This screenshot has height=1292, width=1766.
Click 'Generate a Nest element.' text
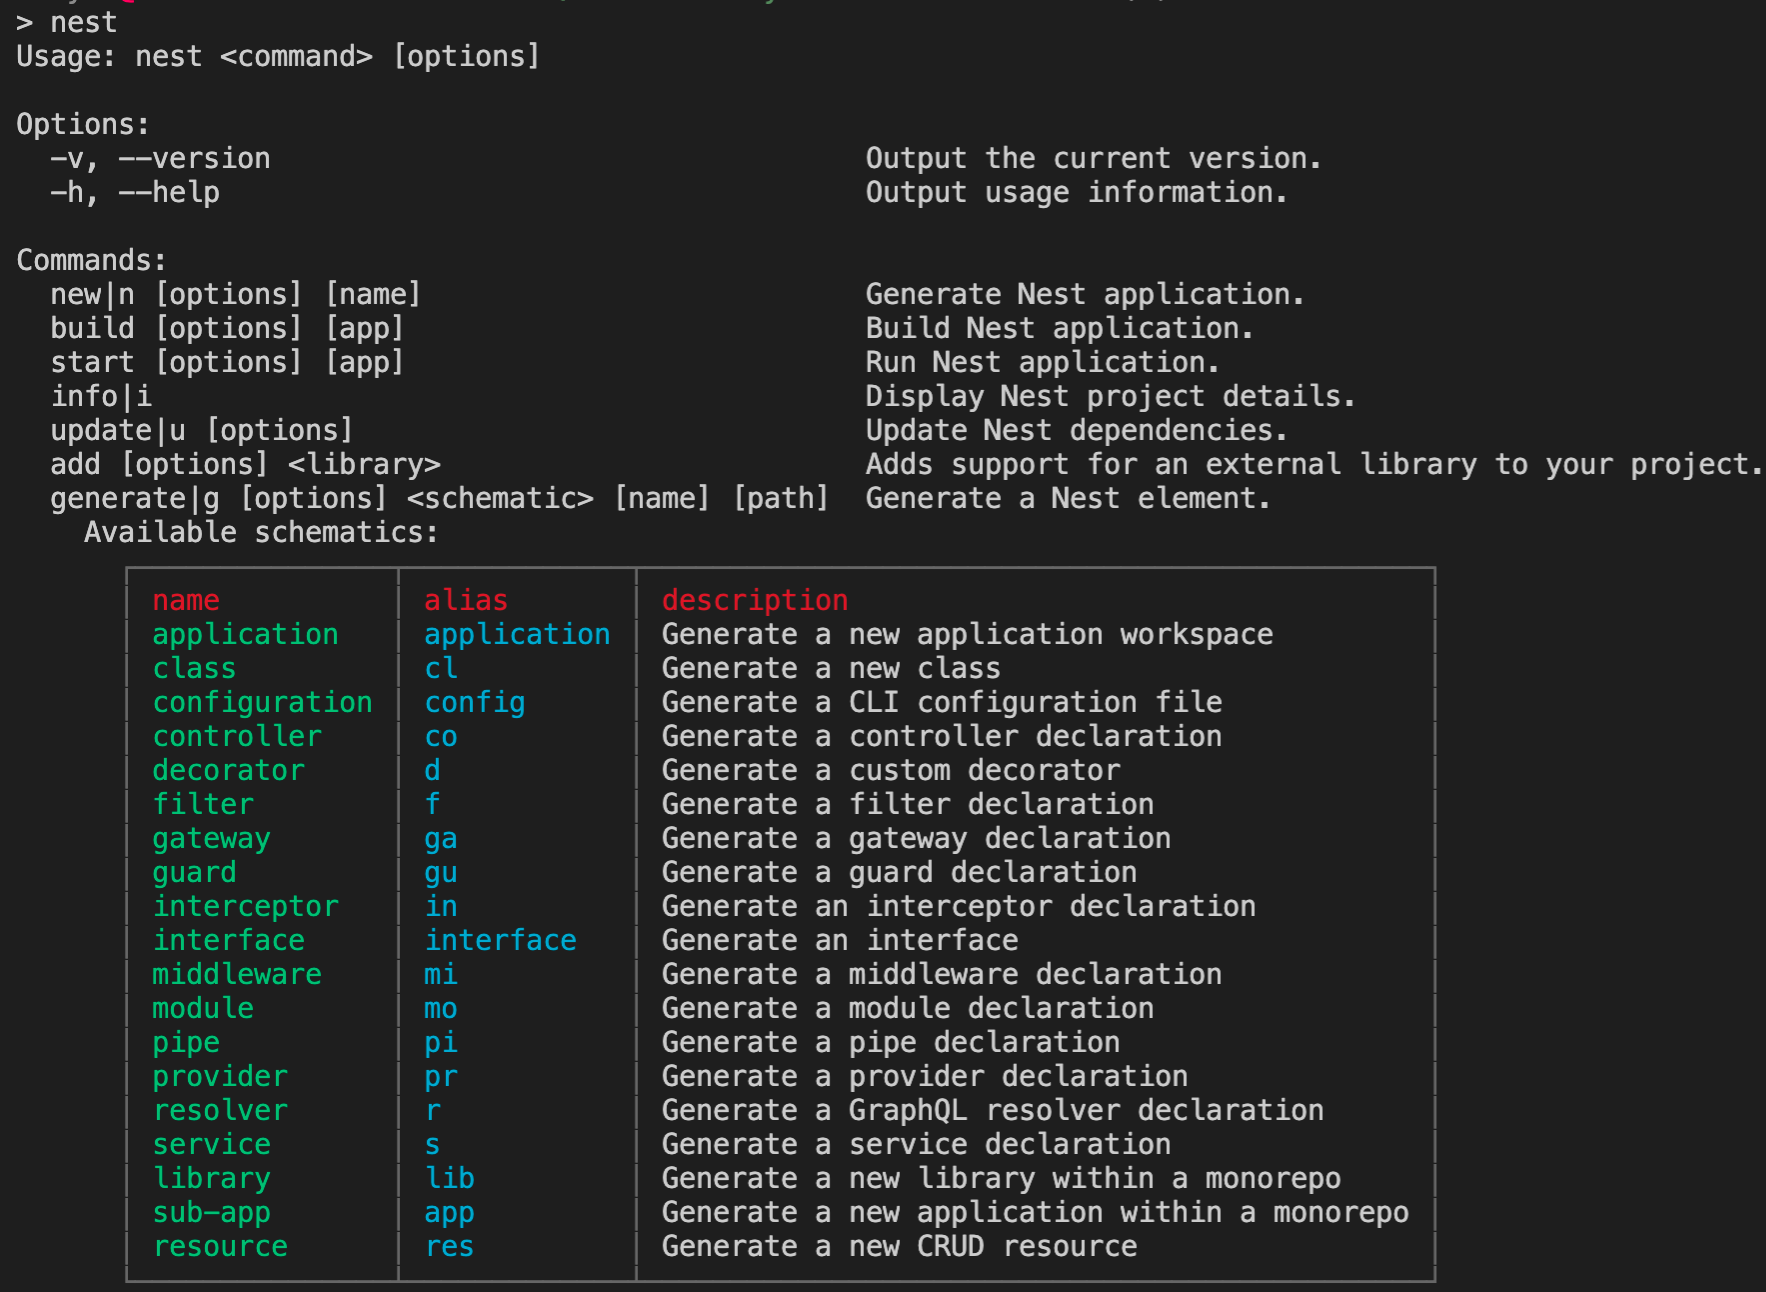[1068, 499]
